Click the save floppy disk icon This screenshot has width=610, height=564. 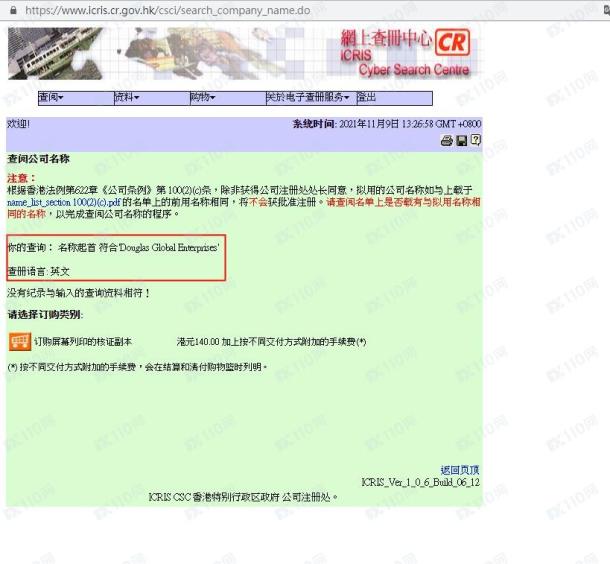coord(461,140)
